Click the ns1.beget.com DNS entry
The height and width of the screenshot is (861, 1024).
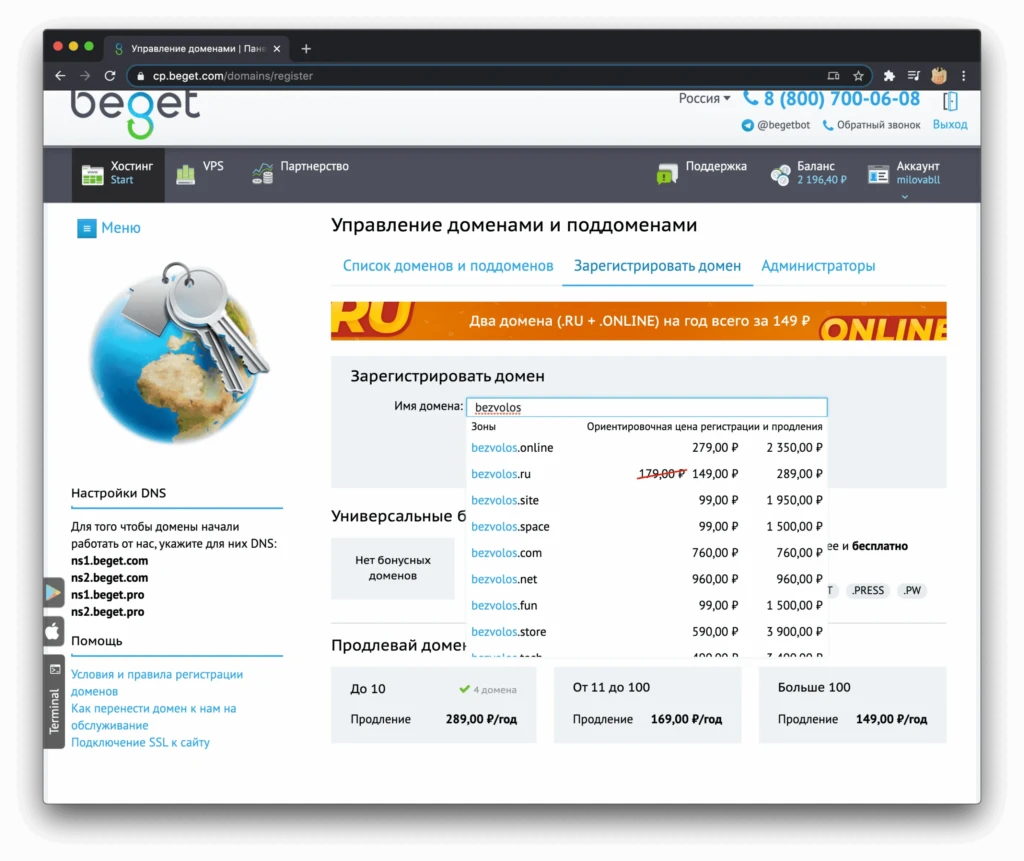coord(110,560)
